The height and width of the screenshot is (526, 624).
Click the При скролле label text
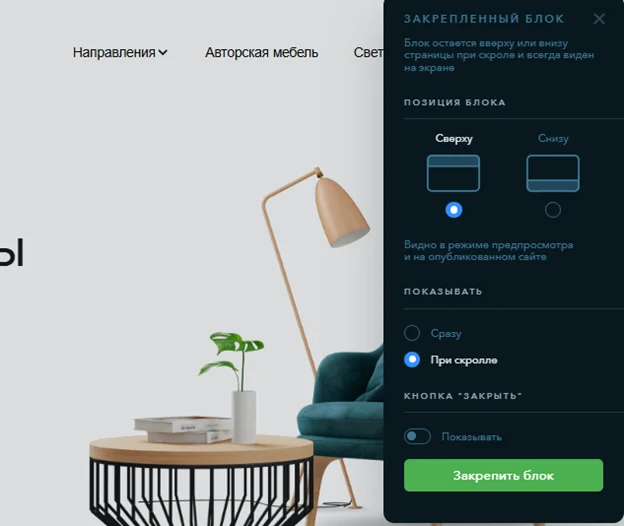tap(464, 360)
